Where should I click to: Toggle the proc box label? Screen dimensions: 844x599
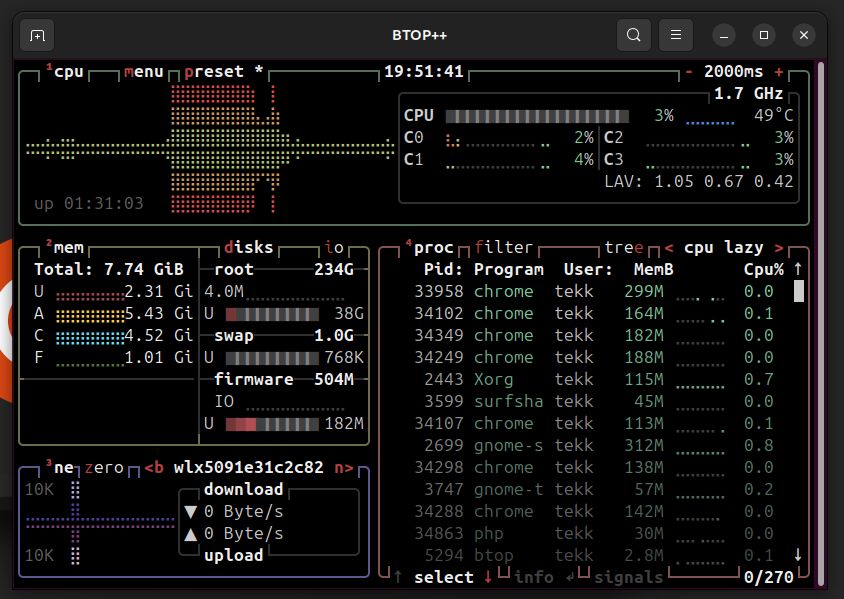[x=429, y=248]
